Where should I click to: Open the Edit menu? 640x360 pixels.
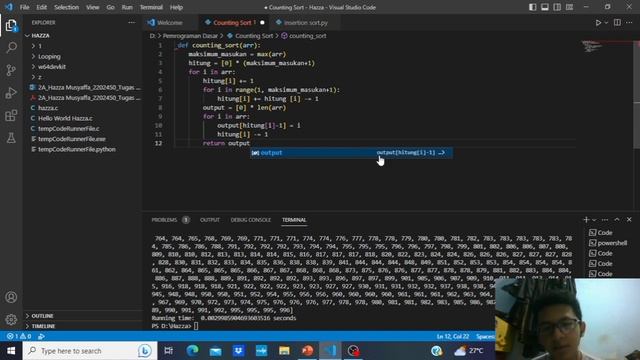41,7
